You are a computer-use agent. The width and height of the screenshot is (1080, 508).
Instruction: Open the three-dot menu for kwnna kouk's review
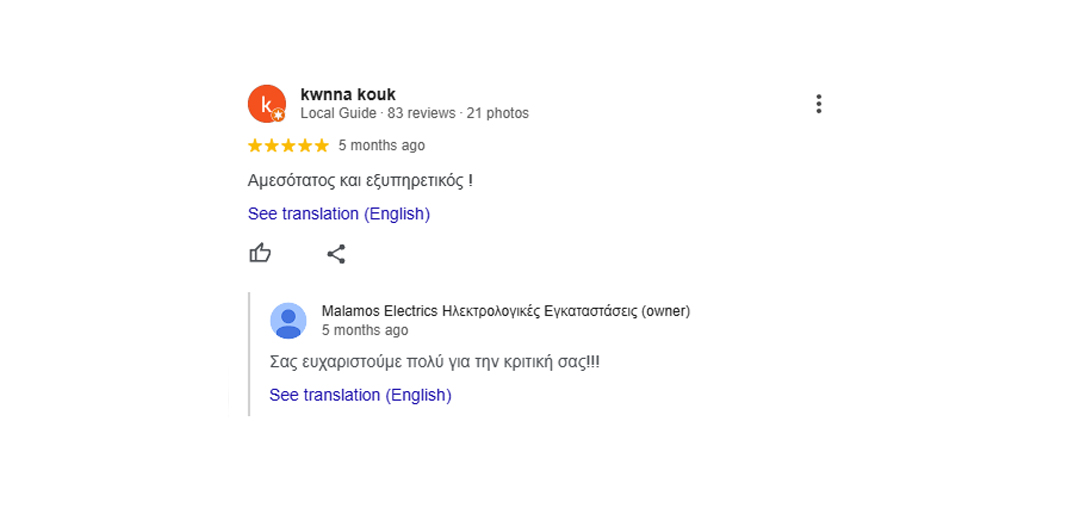point(818,104)
